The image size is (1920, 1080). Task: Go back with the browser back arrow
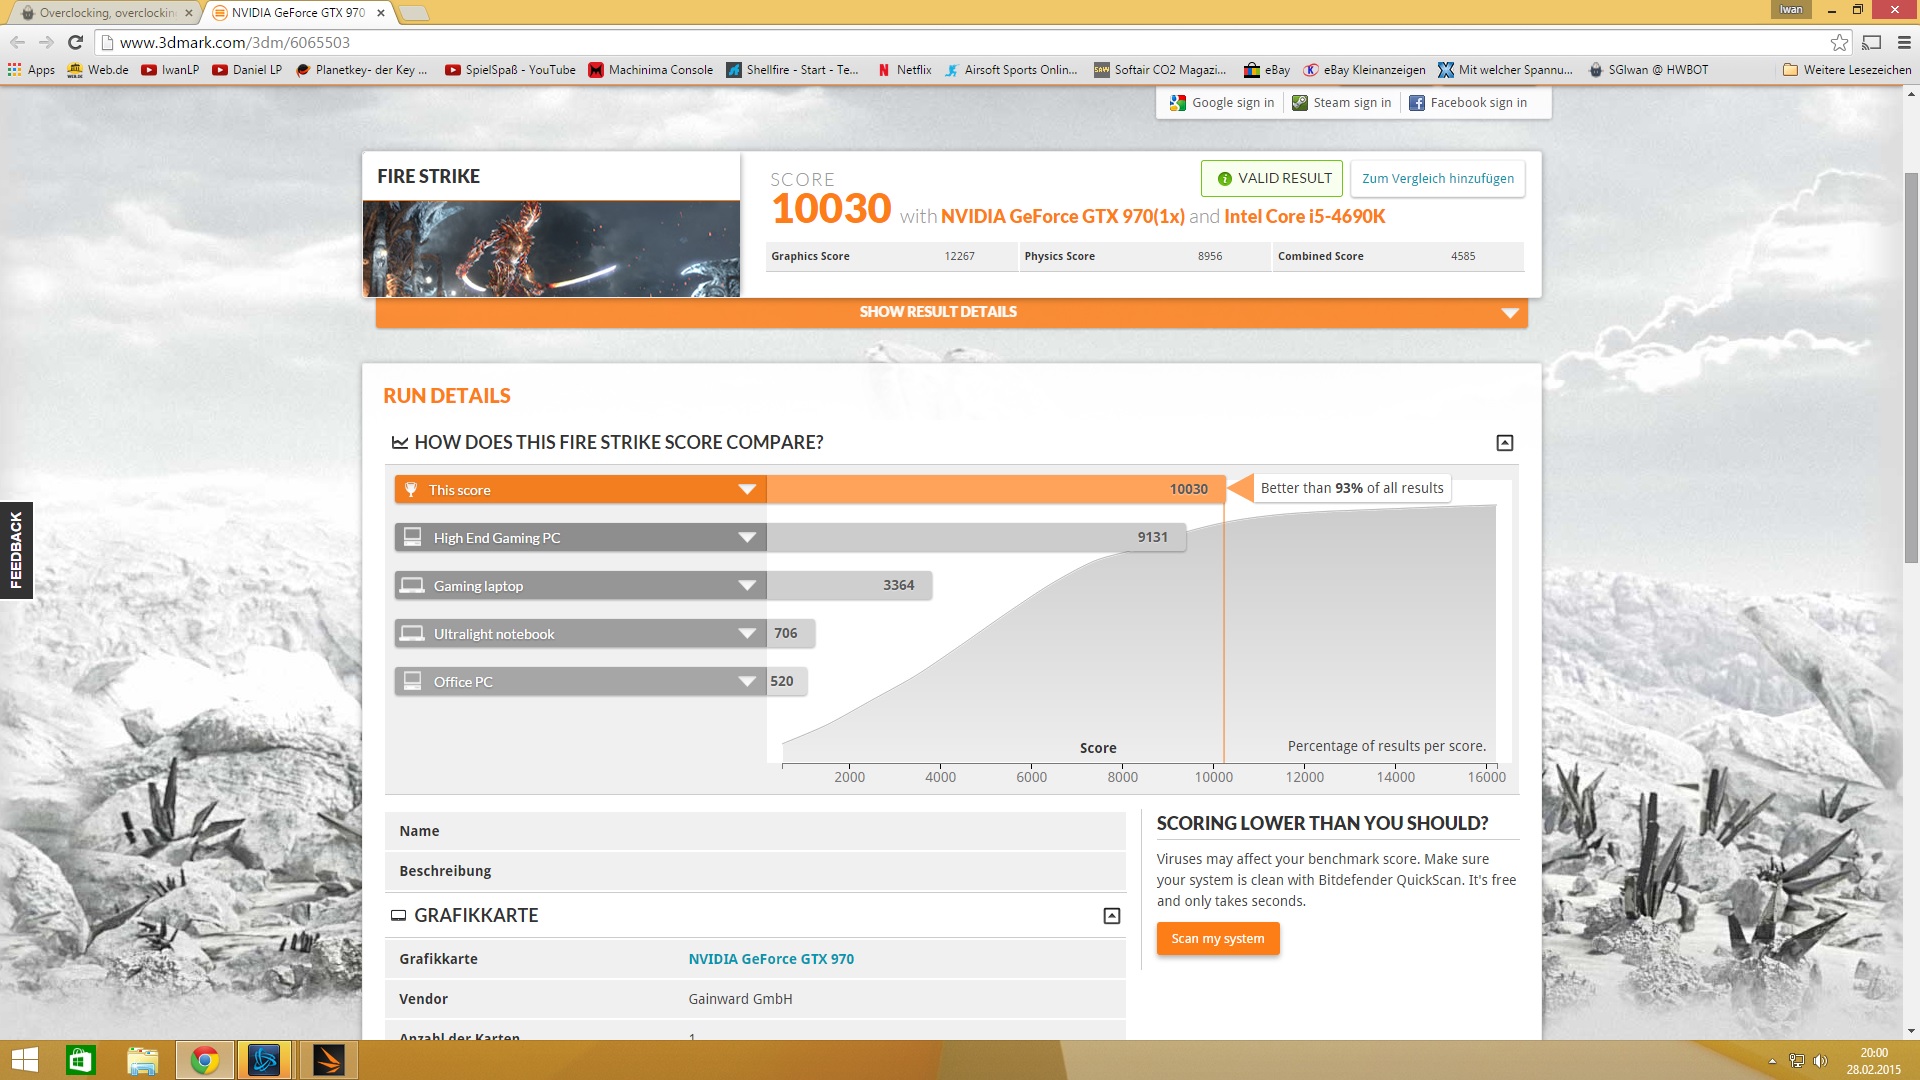pyautogui.click(x=17, y=42)
